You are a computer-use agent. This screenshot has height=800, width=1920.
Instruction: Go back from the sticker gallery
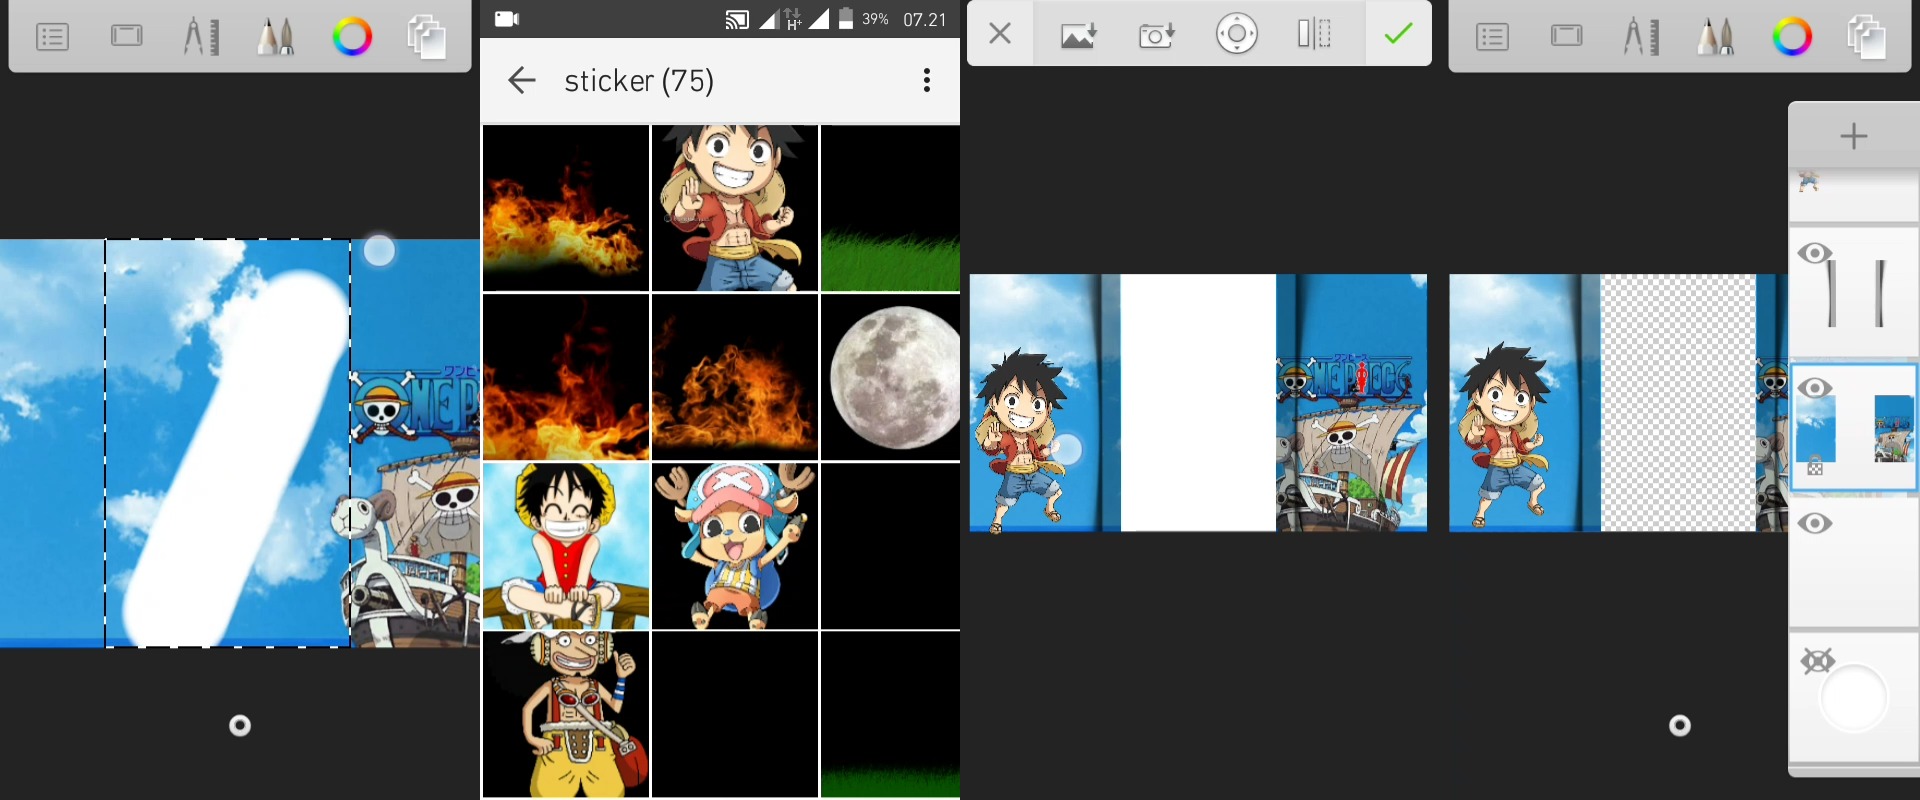pyautogui.click(x=521, y=80)
